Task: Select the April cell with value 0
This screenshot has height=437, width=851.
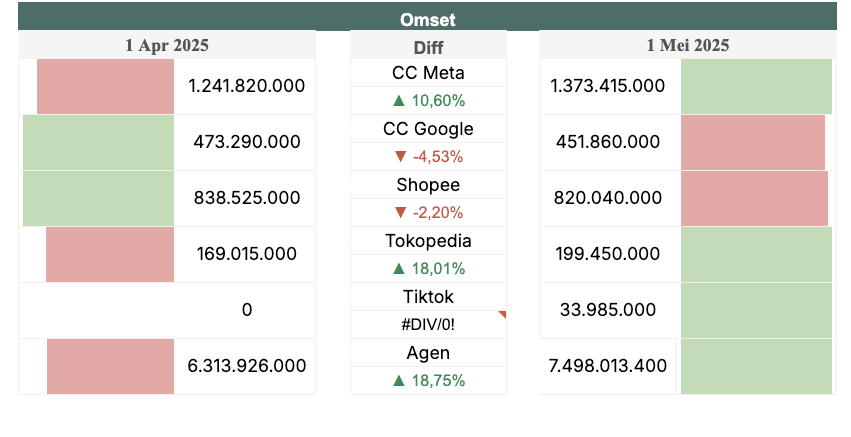Action: tap(246, 310)
